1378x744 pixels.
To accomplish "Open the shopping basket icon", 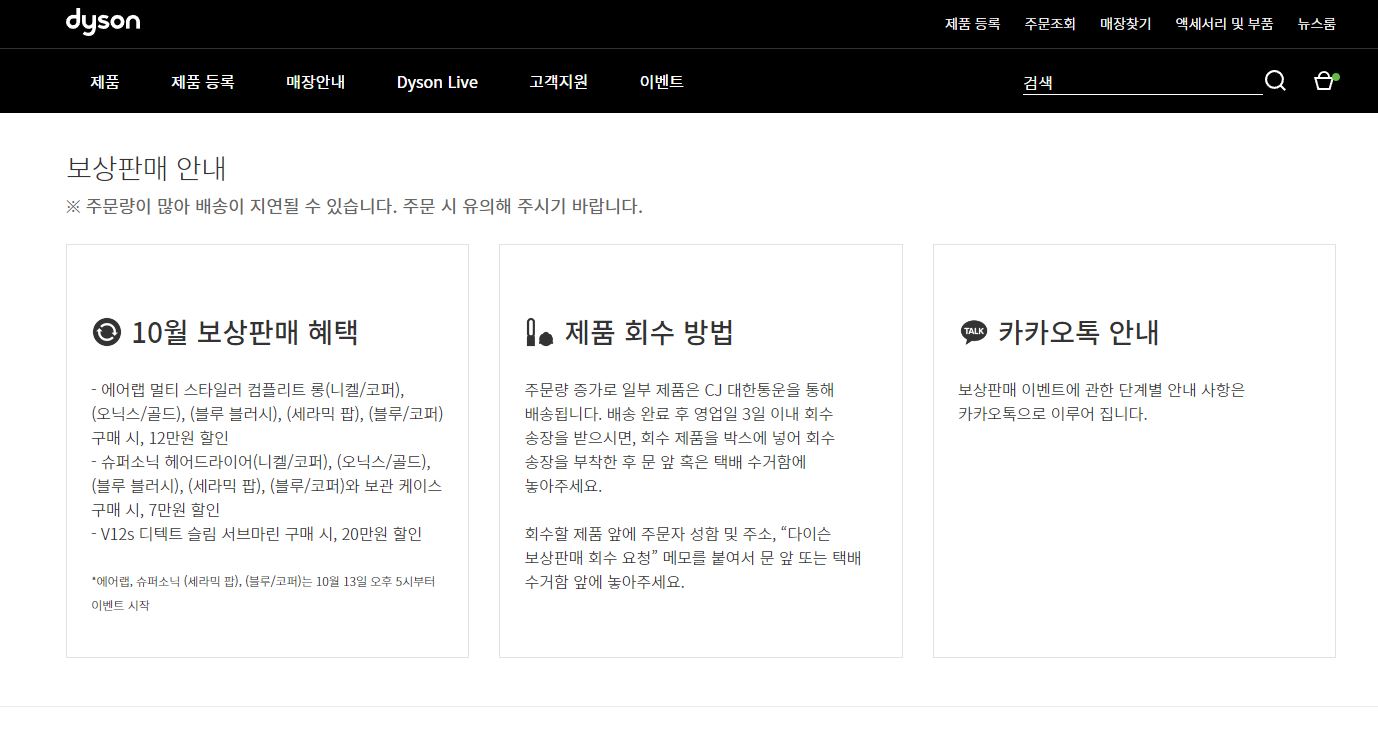I will point(1325,81).
